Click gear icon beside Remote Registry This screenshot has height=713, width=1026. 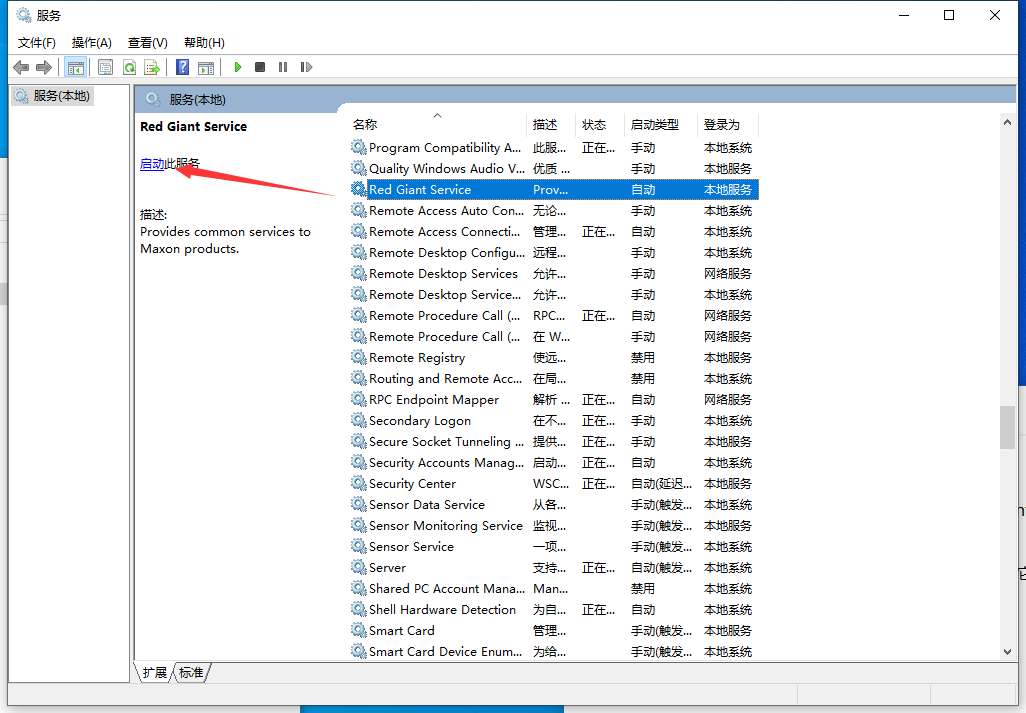click(359, 357)
